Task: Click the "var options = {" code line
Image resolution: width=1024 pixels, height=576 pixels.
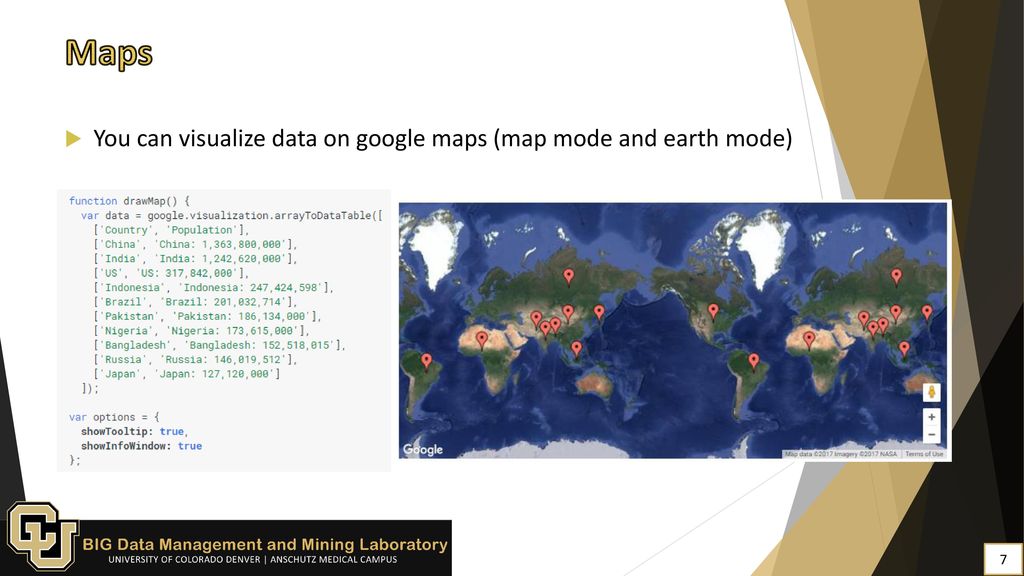Action: coord(114,417)
